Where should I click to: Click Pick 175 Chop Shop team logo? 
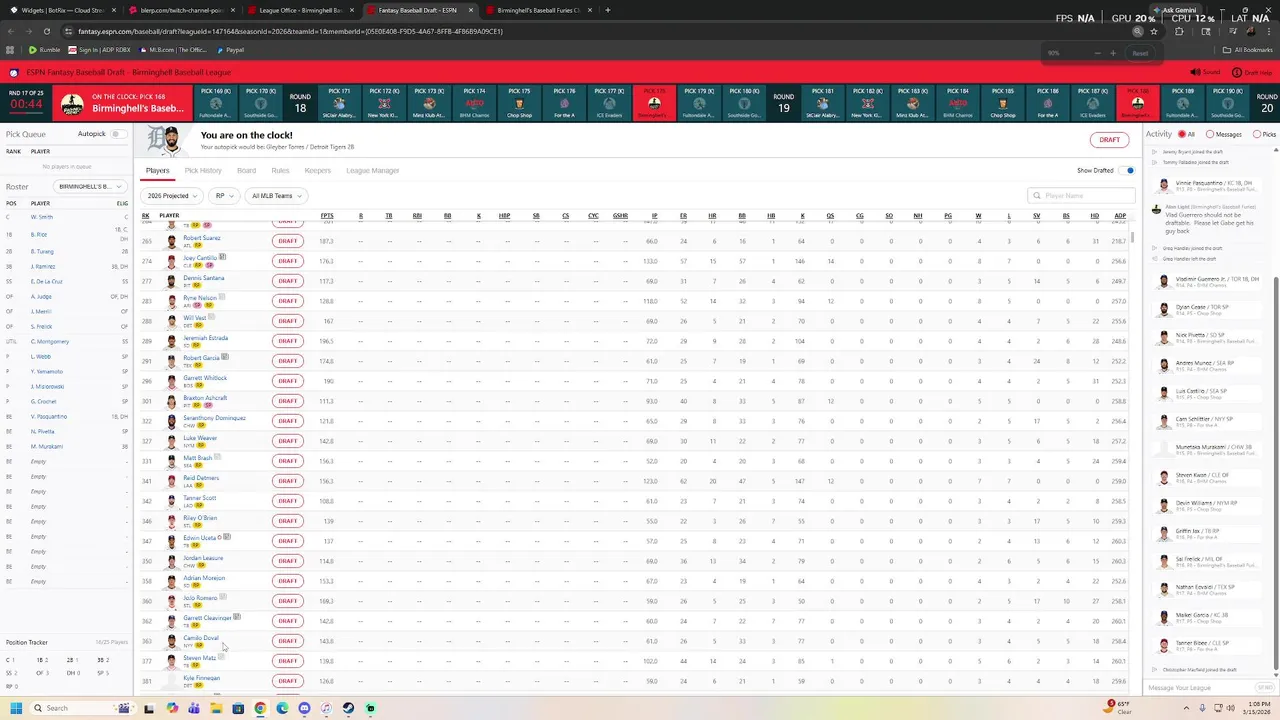click(519, 103)
